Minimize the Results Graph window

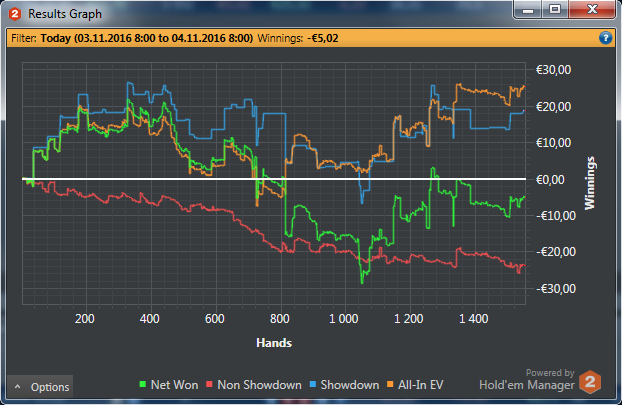tap(528, 9)
